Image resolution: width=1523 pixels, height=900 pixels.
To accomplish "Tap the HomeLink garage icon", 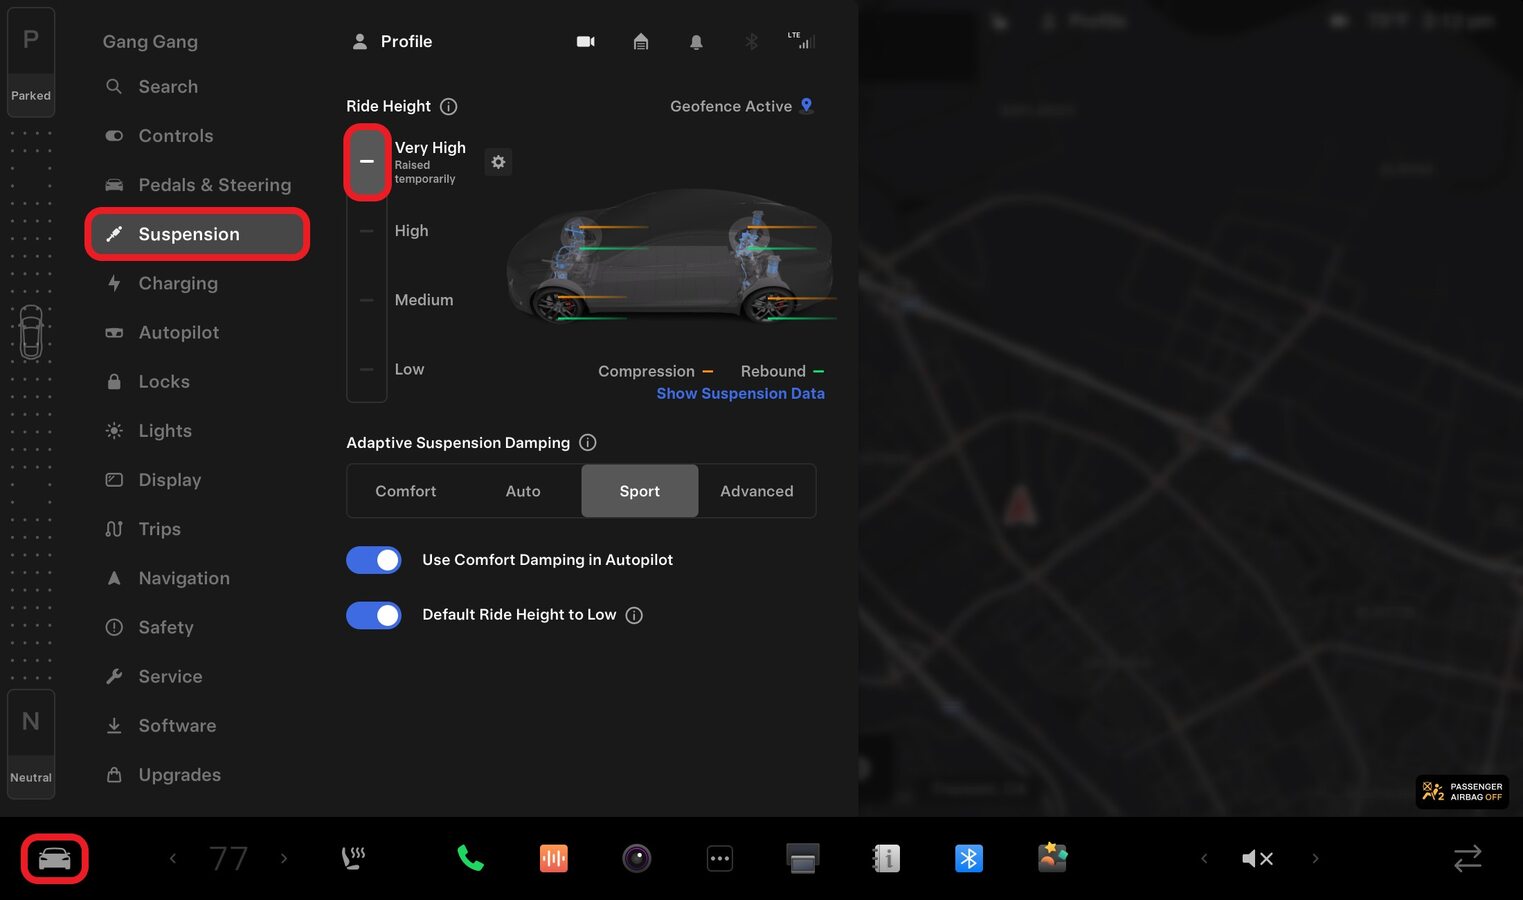I will tap(641, 42).
